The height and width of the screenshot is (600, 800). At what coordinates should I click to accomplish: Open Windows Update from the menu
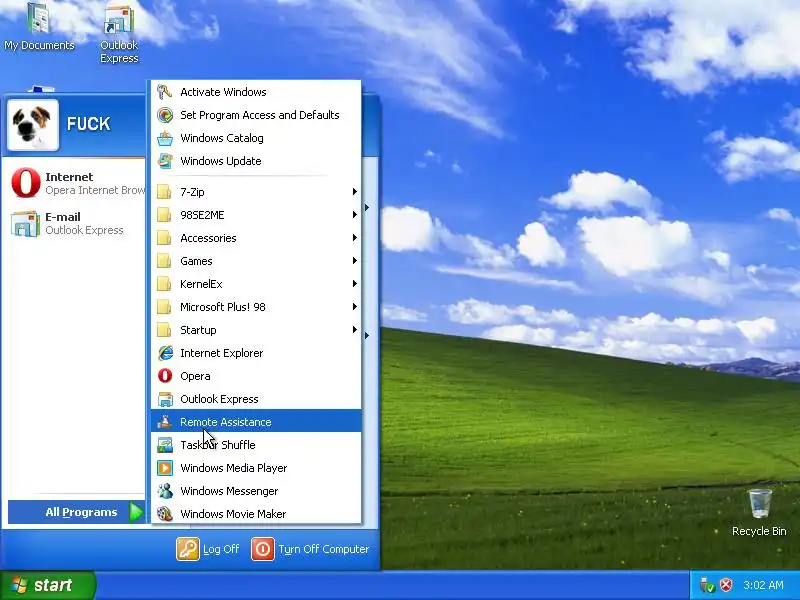pos(256,161)
